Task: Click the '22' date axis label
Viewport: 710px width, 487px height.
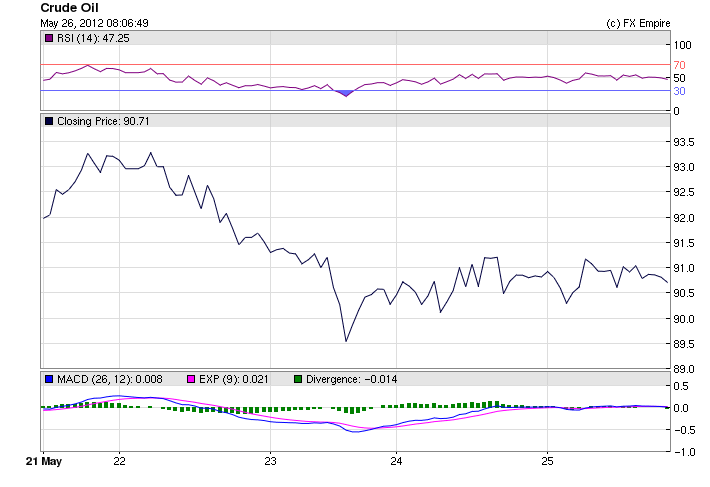Action: (x=120, y=461)
